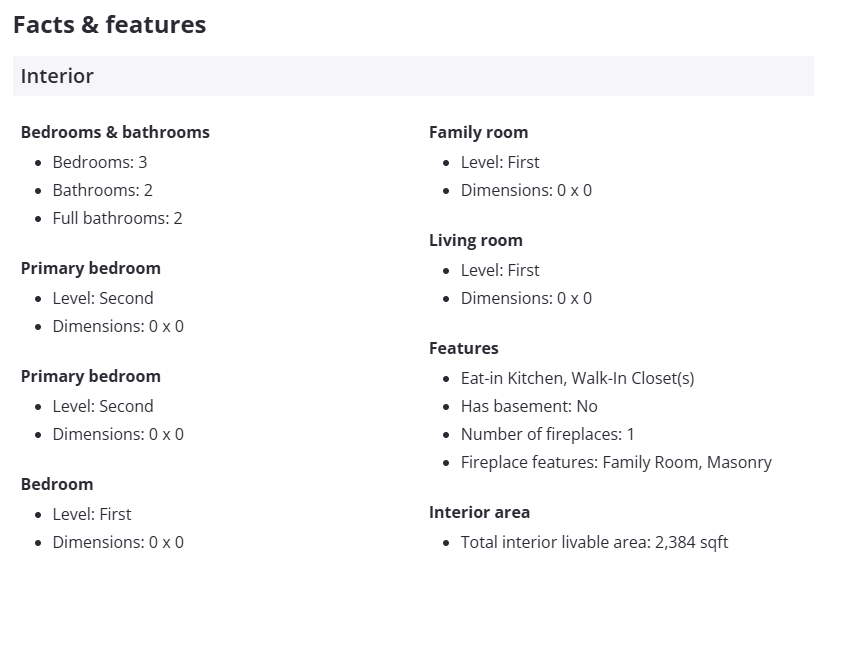Select the Total interior livable area entry
The width and height of the screenshot is (858, 655).
click(x=594, y=542)
